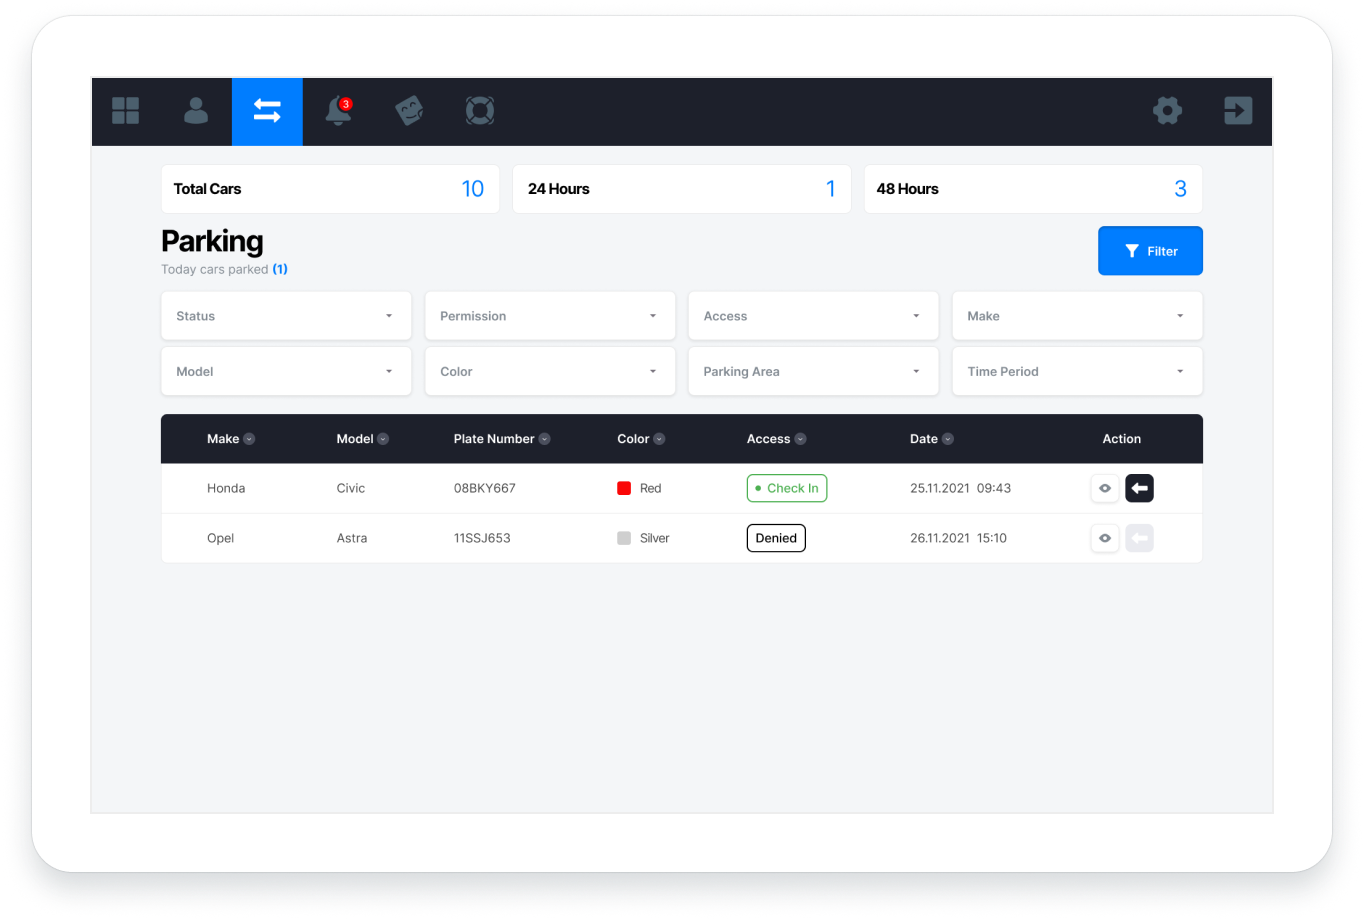This screenshot has height=920, width=1364.
Task: Expand the Status dropdown
Action: click(286, 316)
